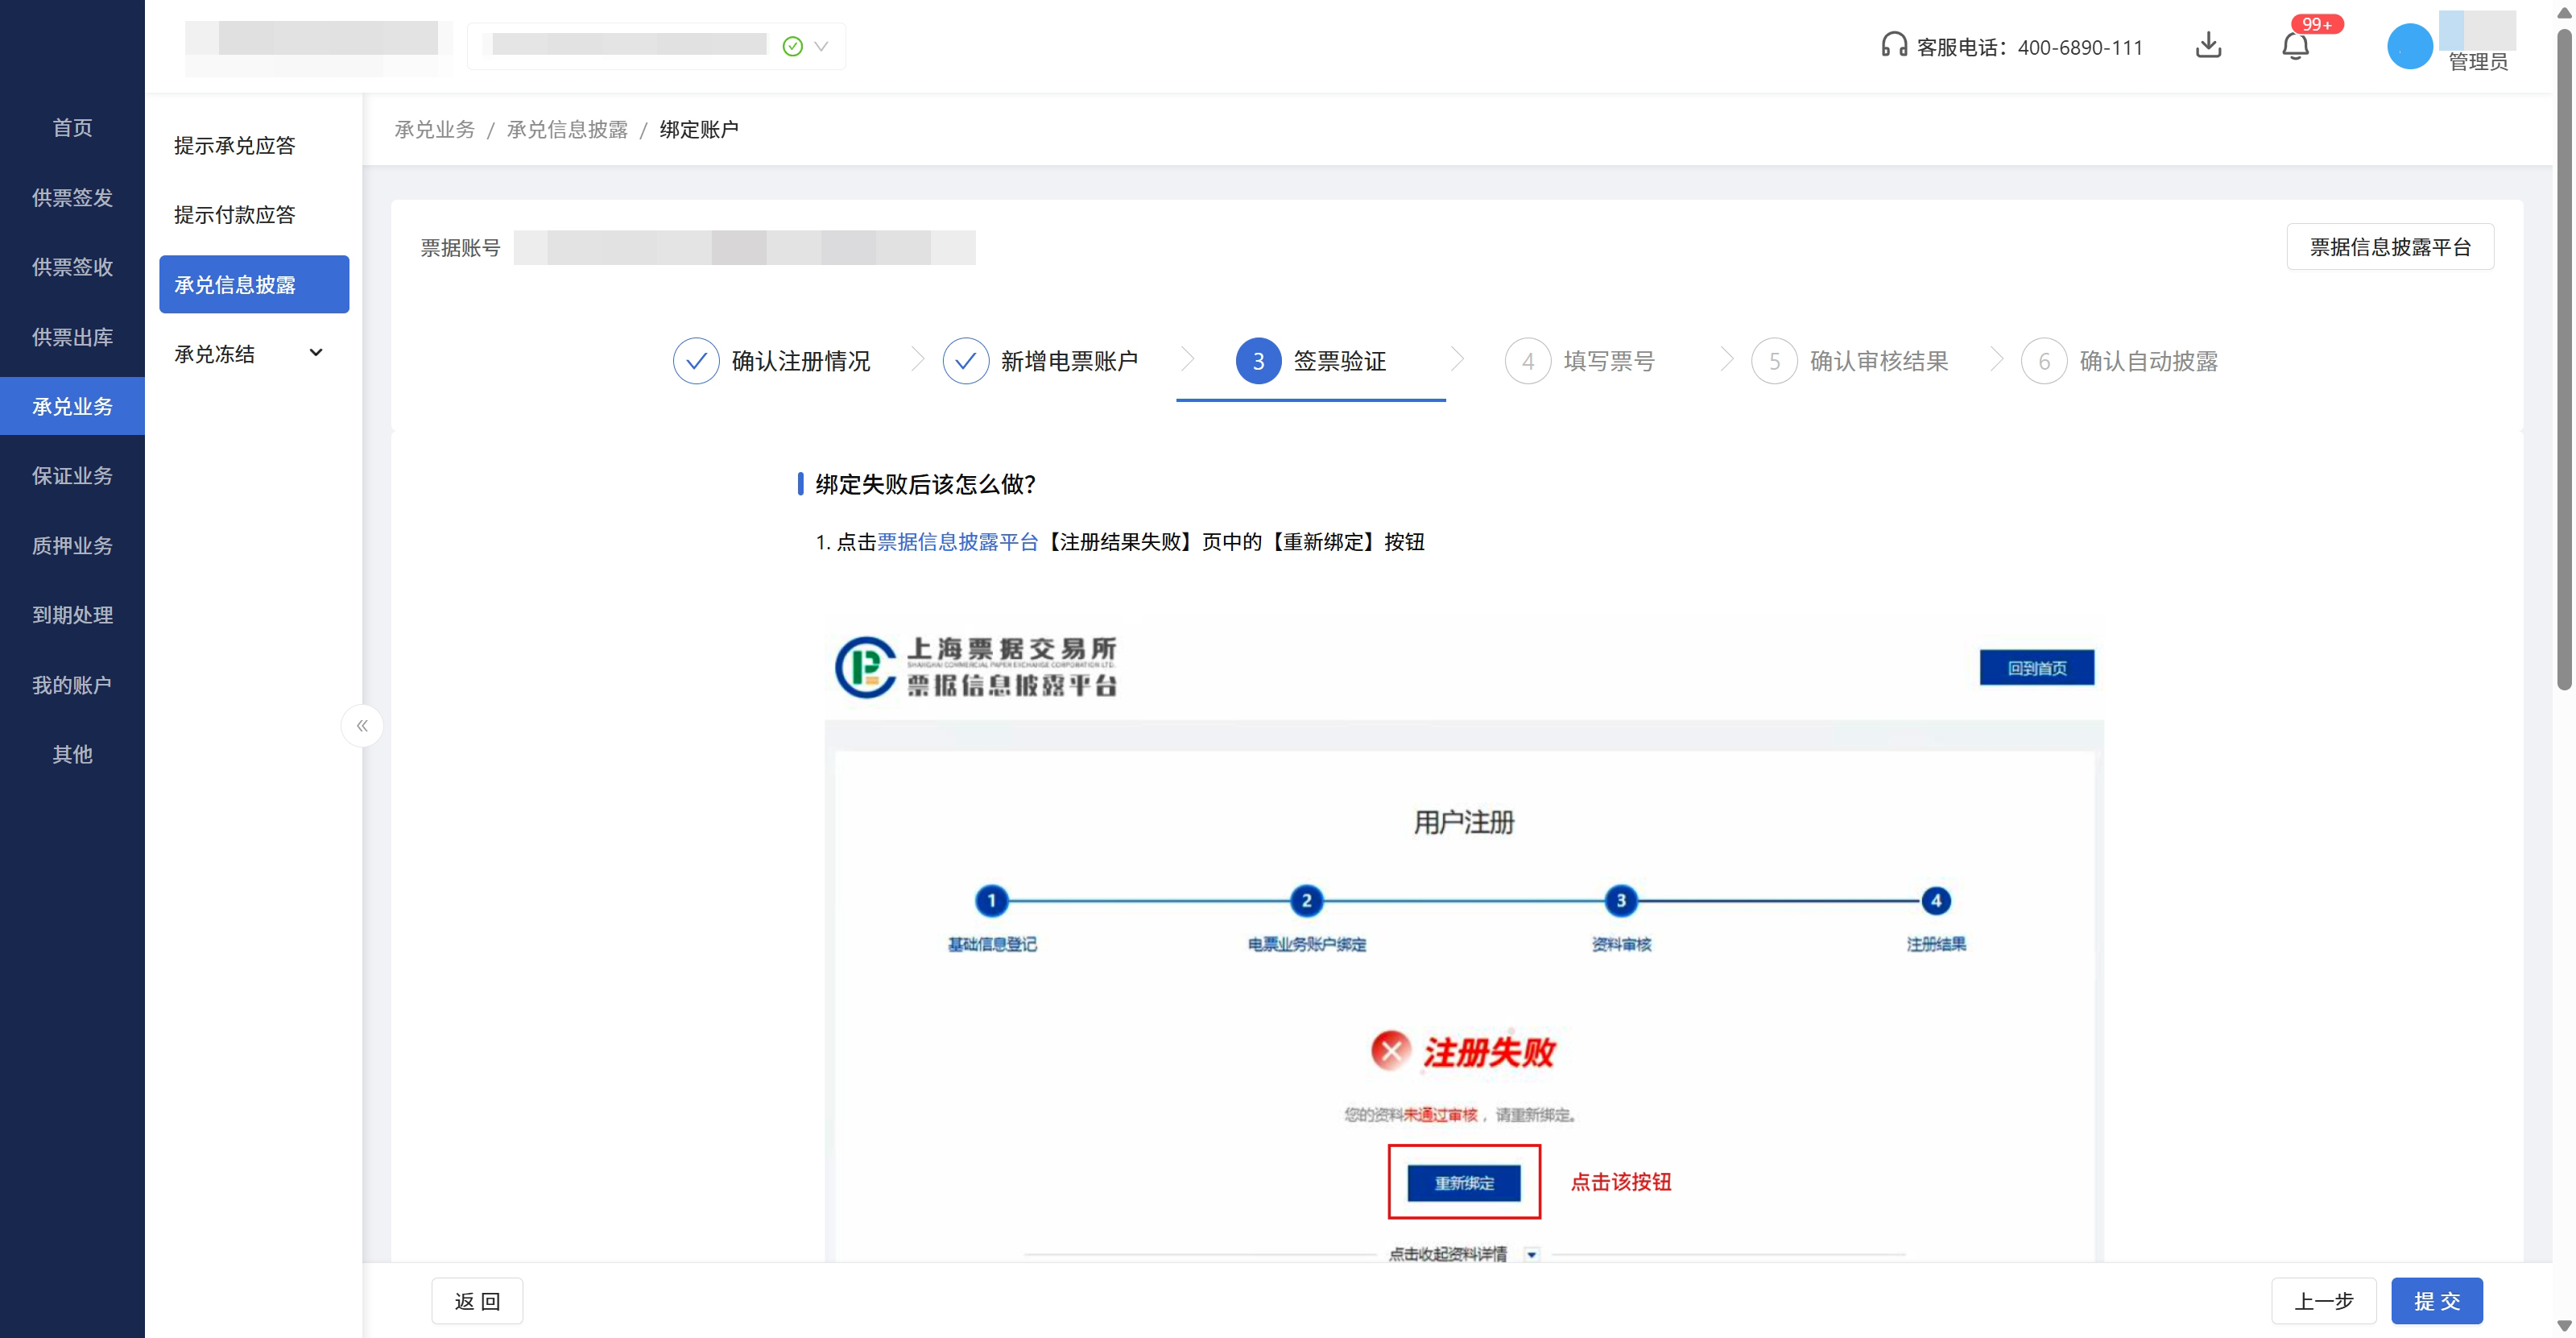Click the customer service headset icon

tap(1893, 46)
